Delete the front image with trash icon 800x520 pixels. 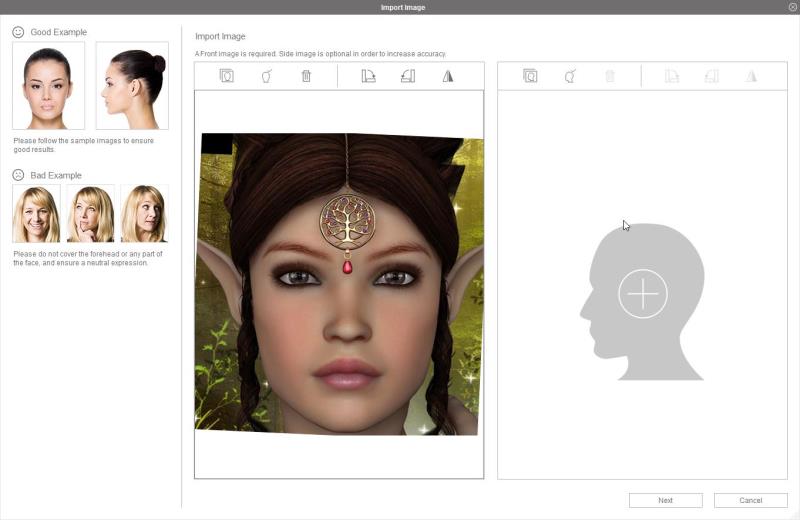click(x=306, y=76)
